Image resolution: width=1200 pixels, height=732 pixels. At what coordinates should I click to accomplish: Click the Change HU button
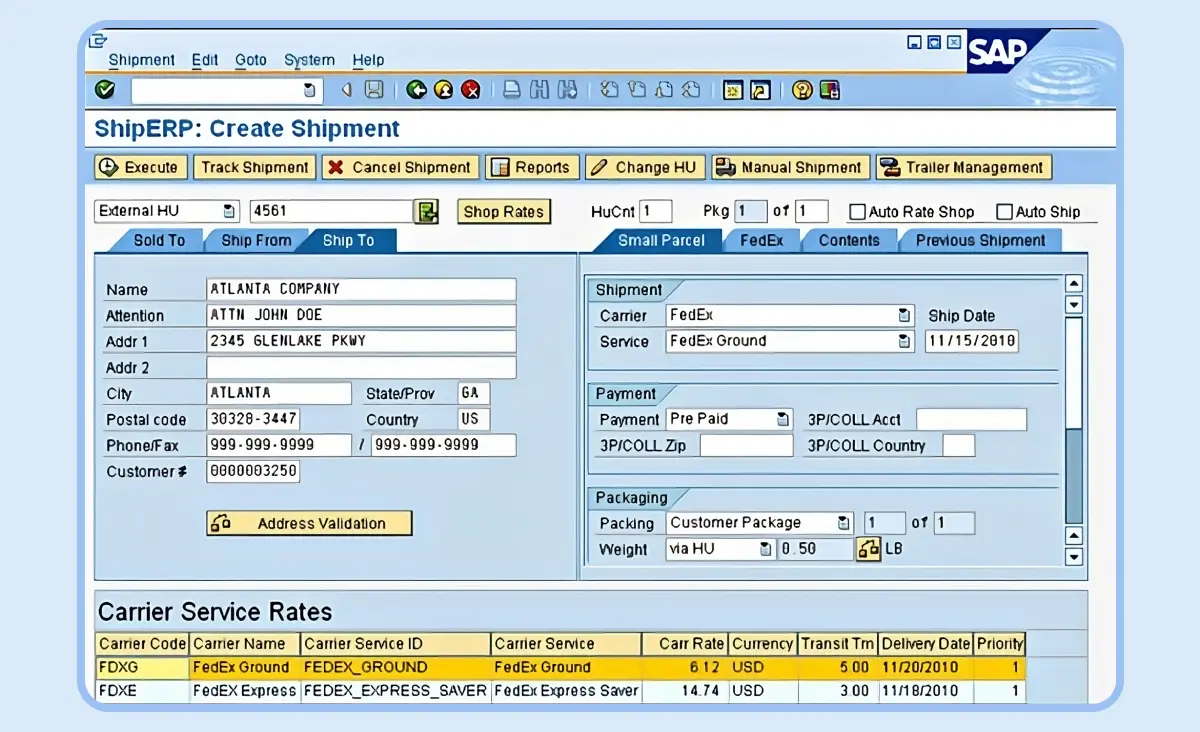click(645, 167)
